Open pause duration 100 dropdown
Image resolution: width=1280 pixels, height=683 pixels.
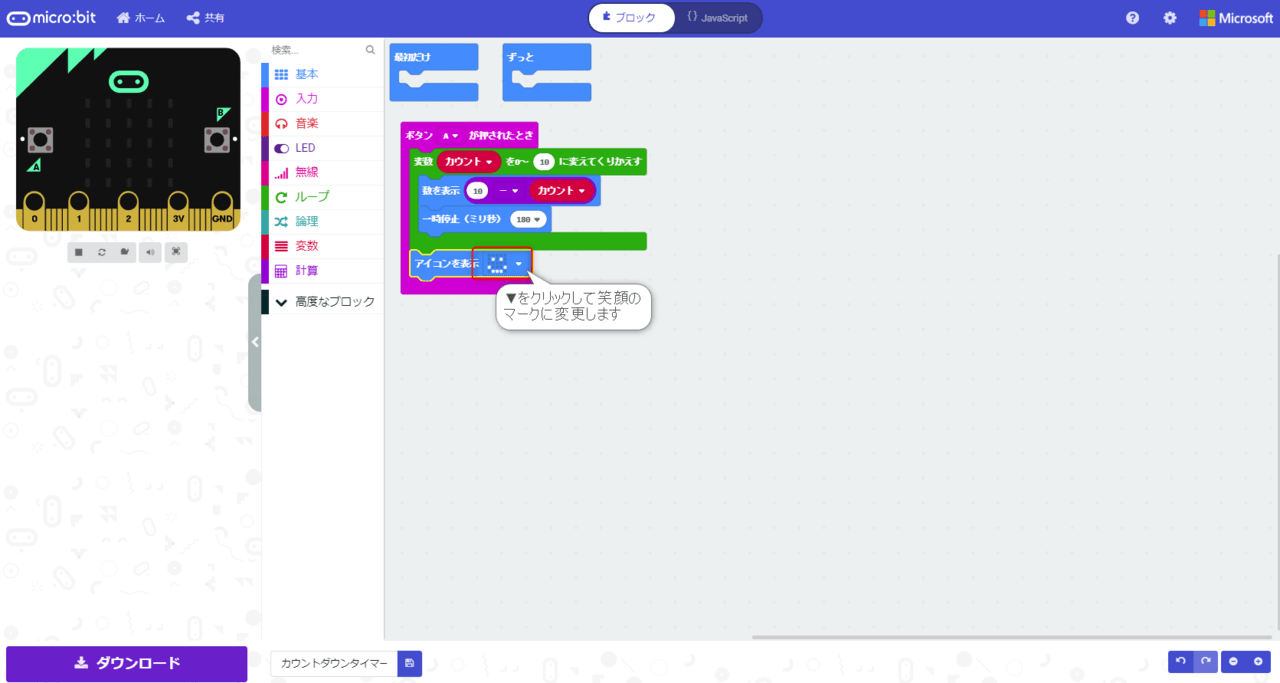528,219
